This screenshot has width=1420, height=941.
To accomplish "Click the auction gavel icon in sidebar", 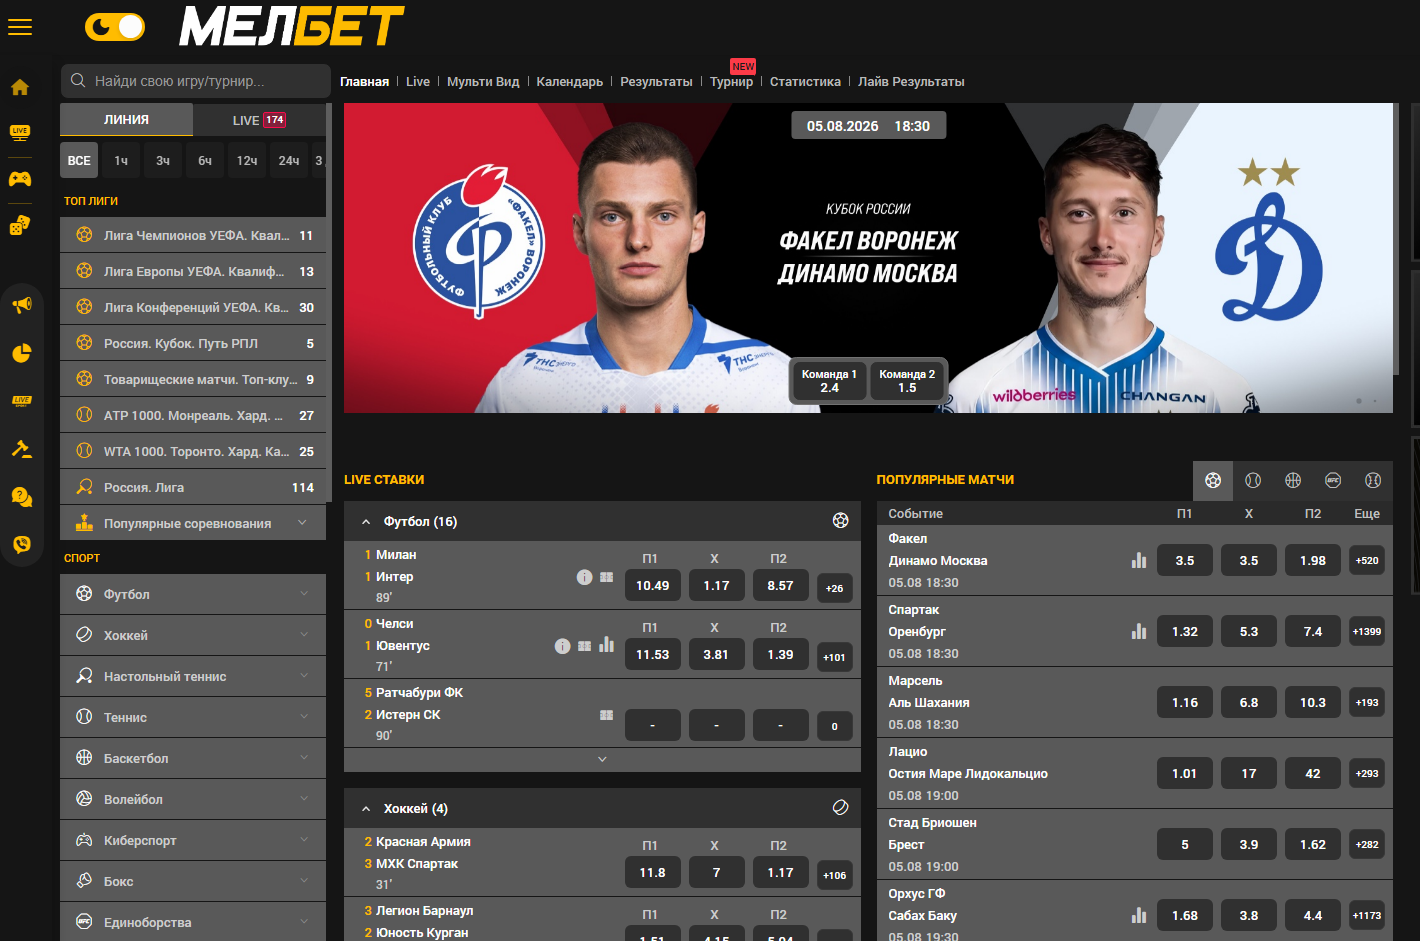I will pos(21,449).
